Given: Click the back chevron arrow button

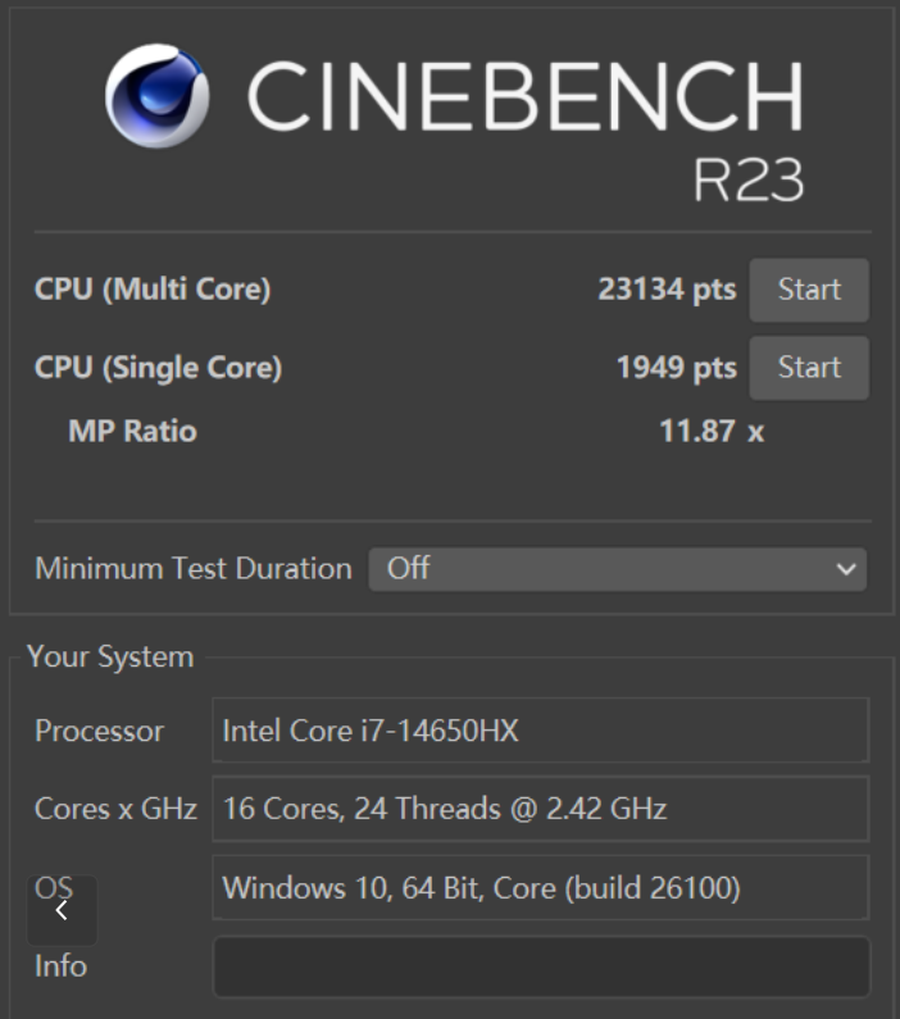Looking at the screenshot, I should (62, 910).
